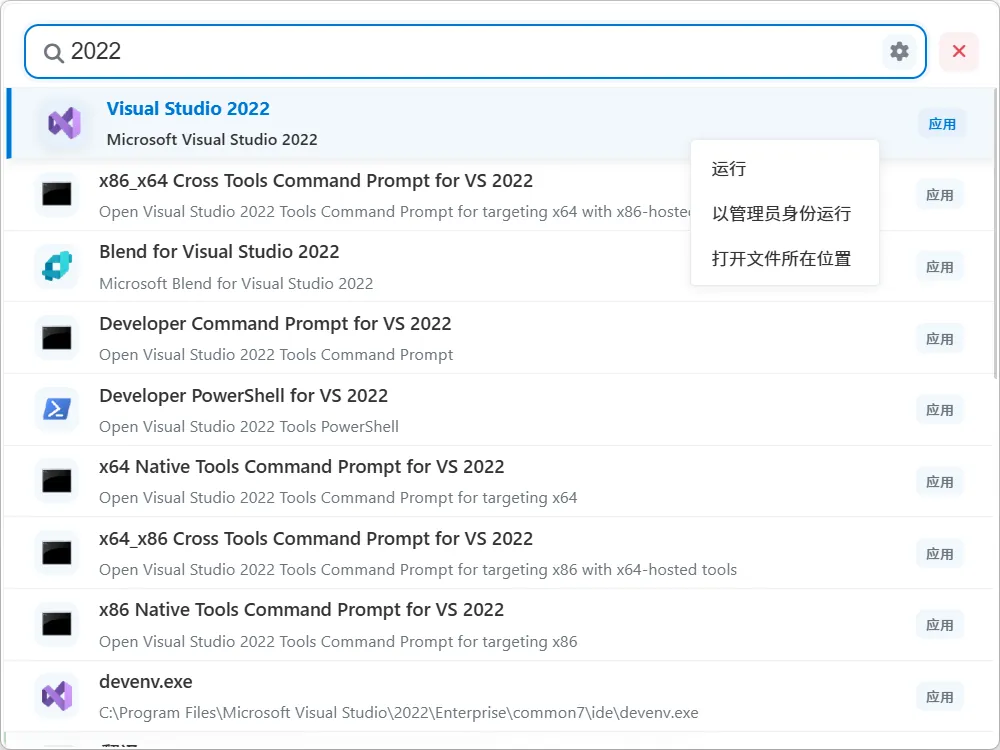Click the 应用 tag on x64_x86 Cross Tools row

(x=940, y=554)
